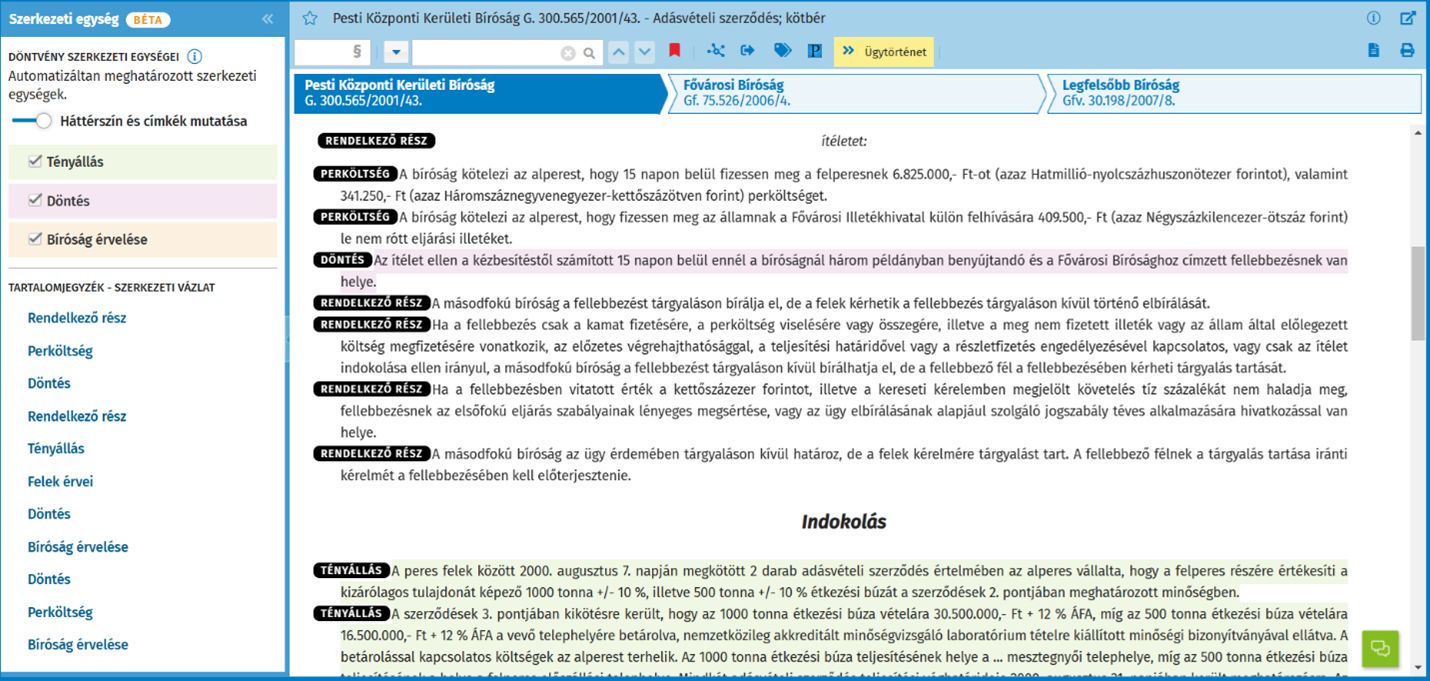Click the paragraph number input field
The height and width of the screenshot is (681, 1430).
point(332,52)
